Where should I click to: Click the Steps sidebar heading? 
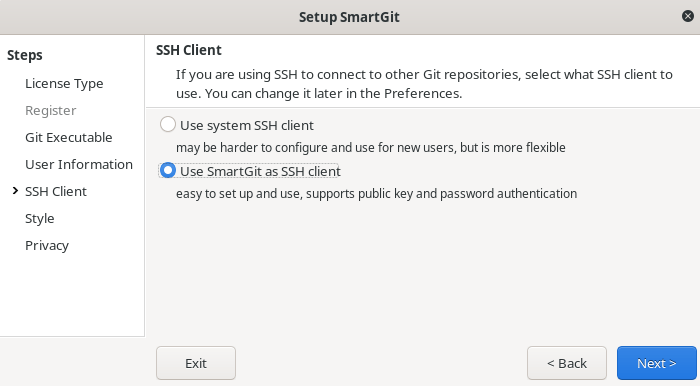[25, 55]
